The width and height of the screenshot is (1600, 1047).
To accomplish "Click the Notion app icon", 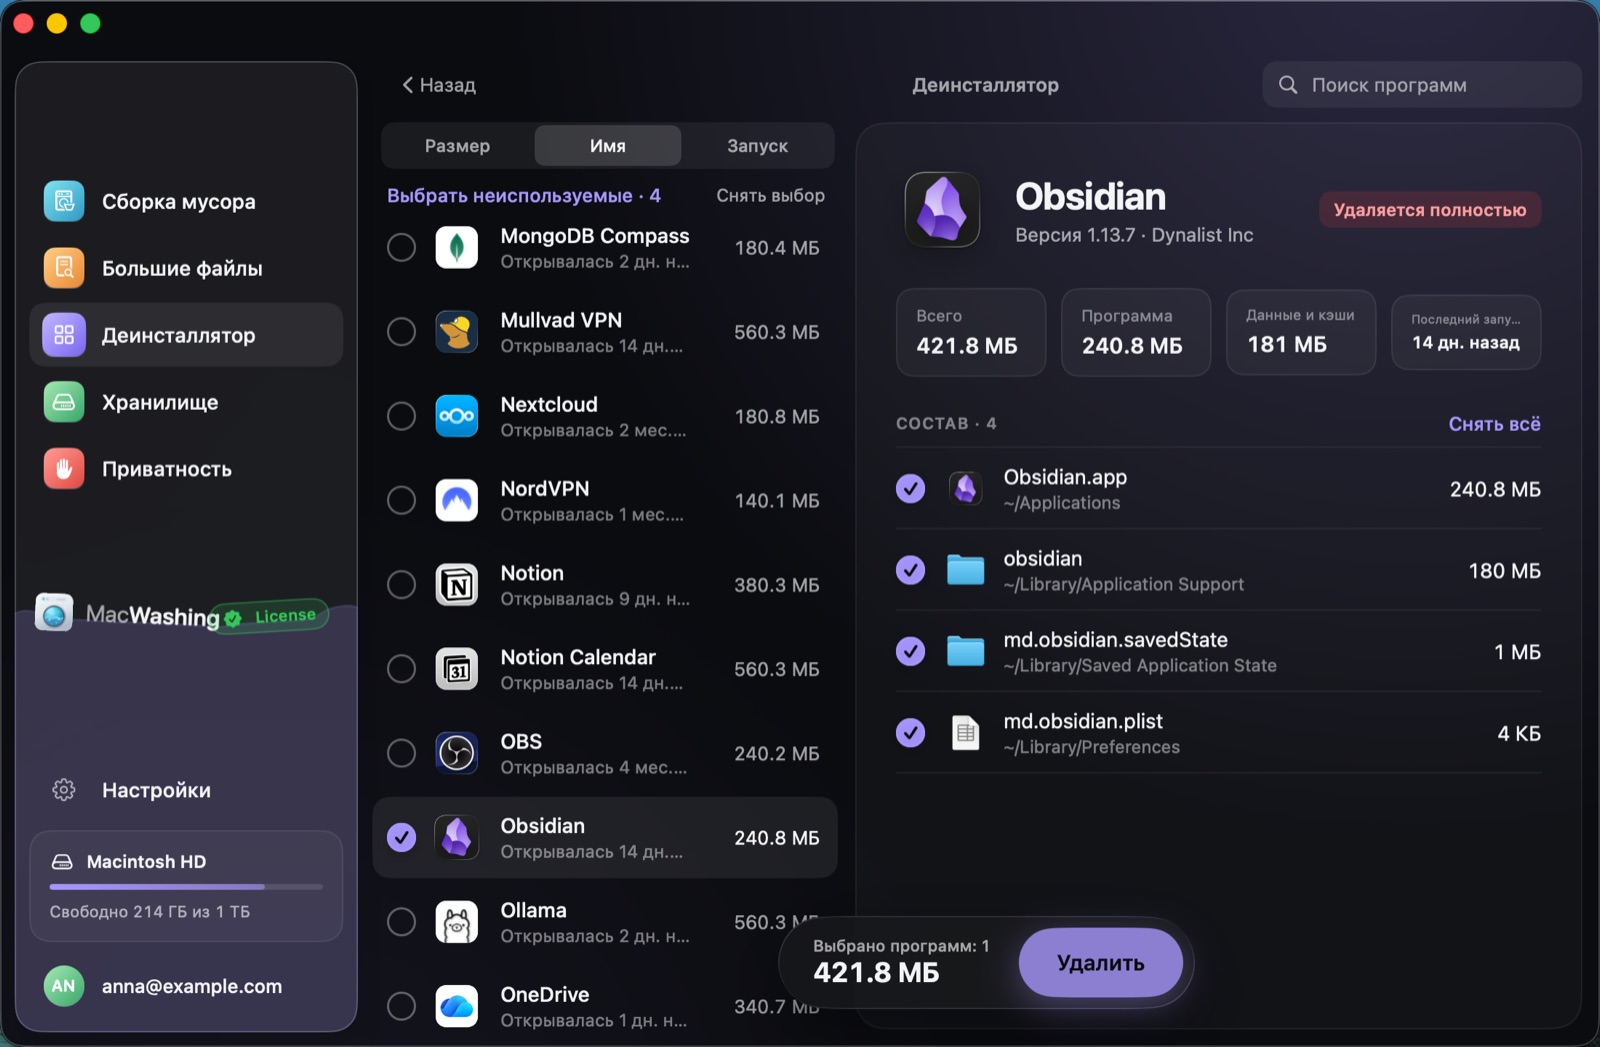I will click(x=457, y=584).
